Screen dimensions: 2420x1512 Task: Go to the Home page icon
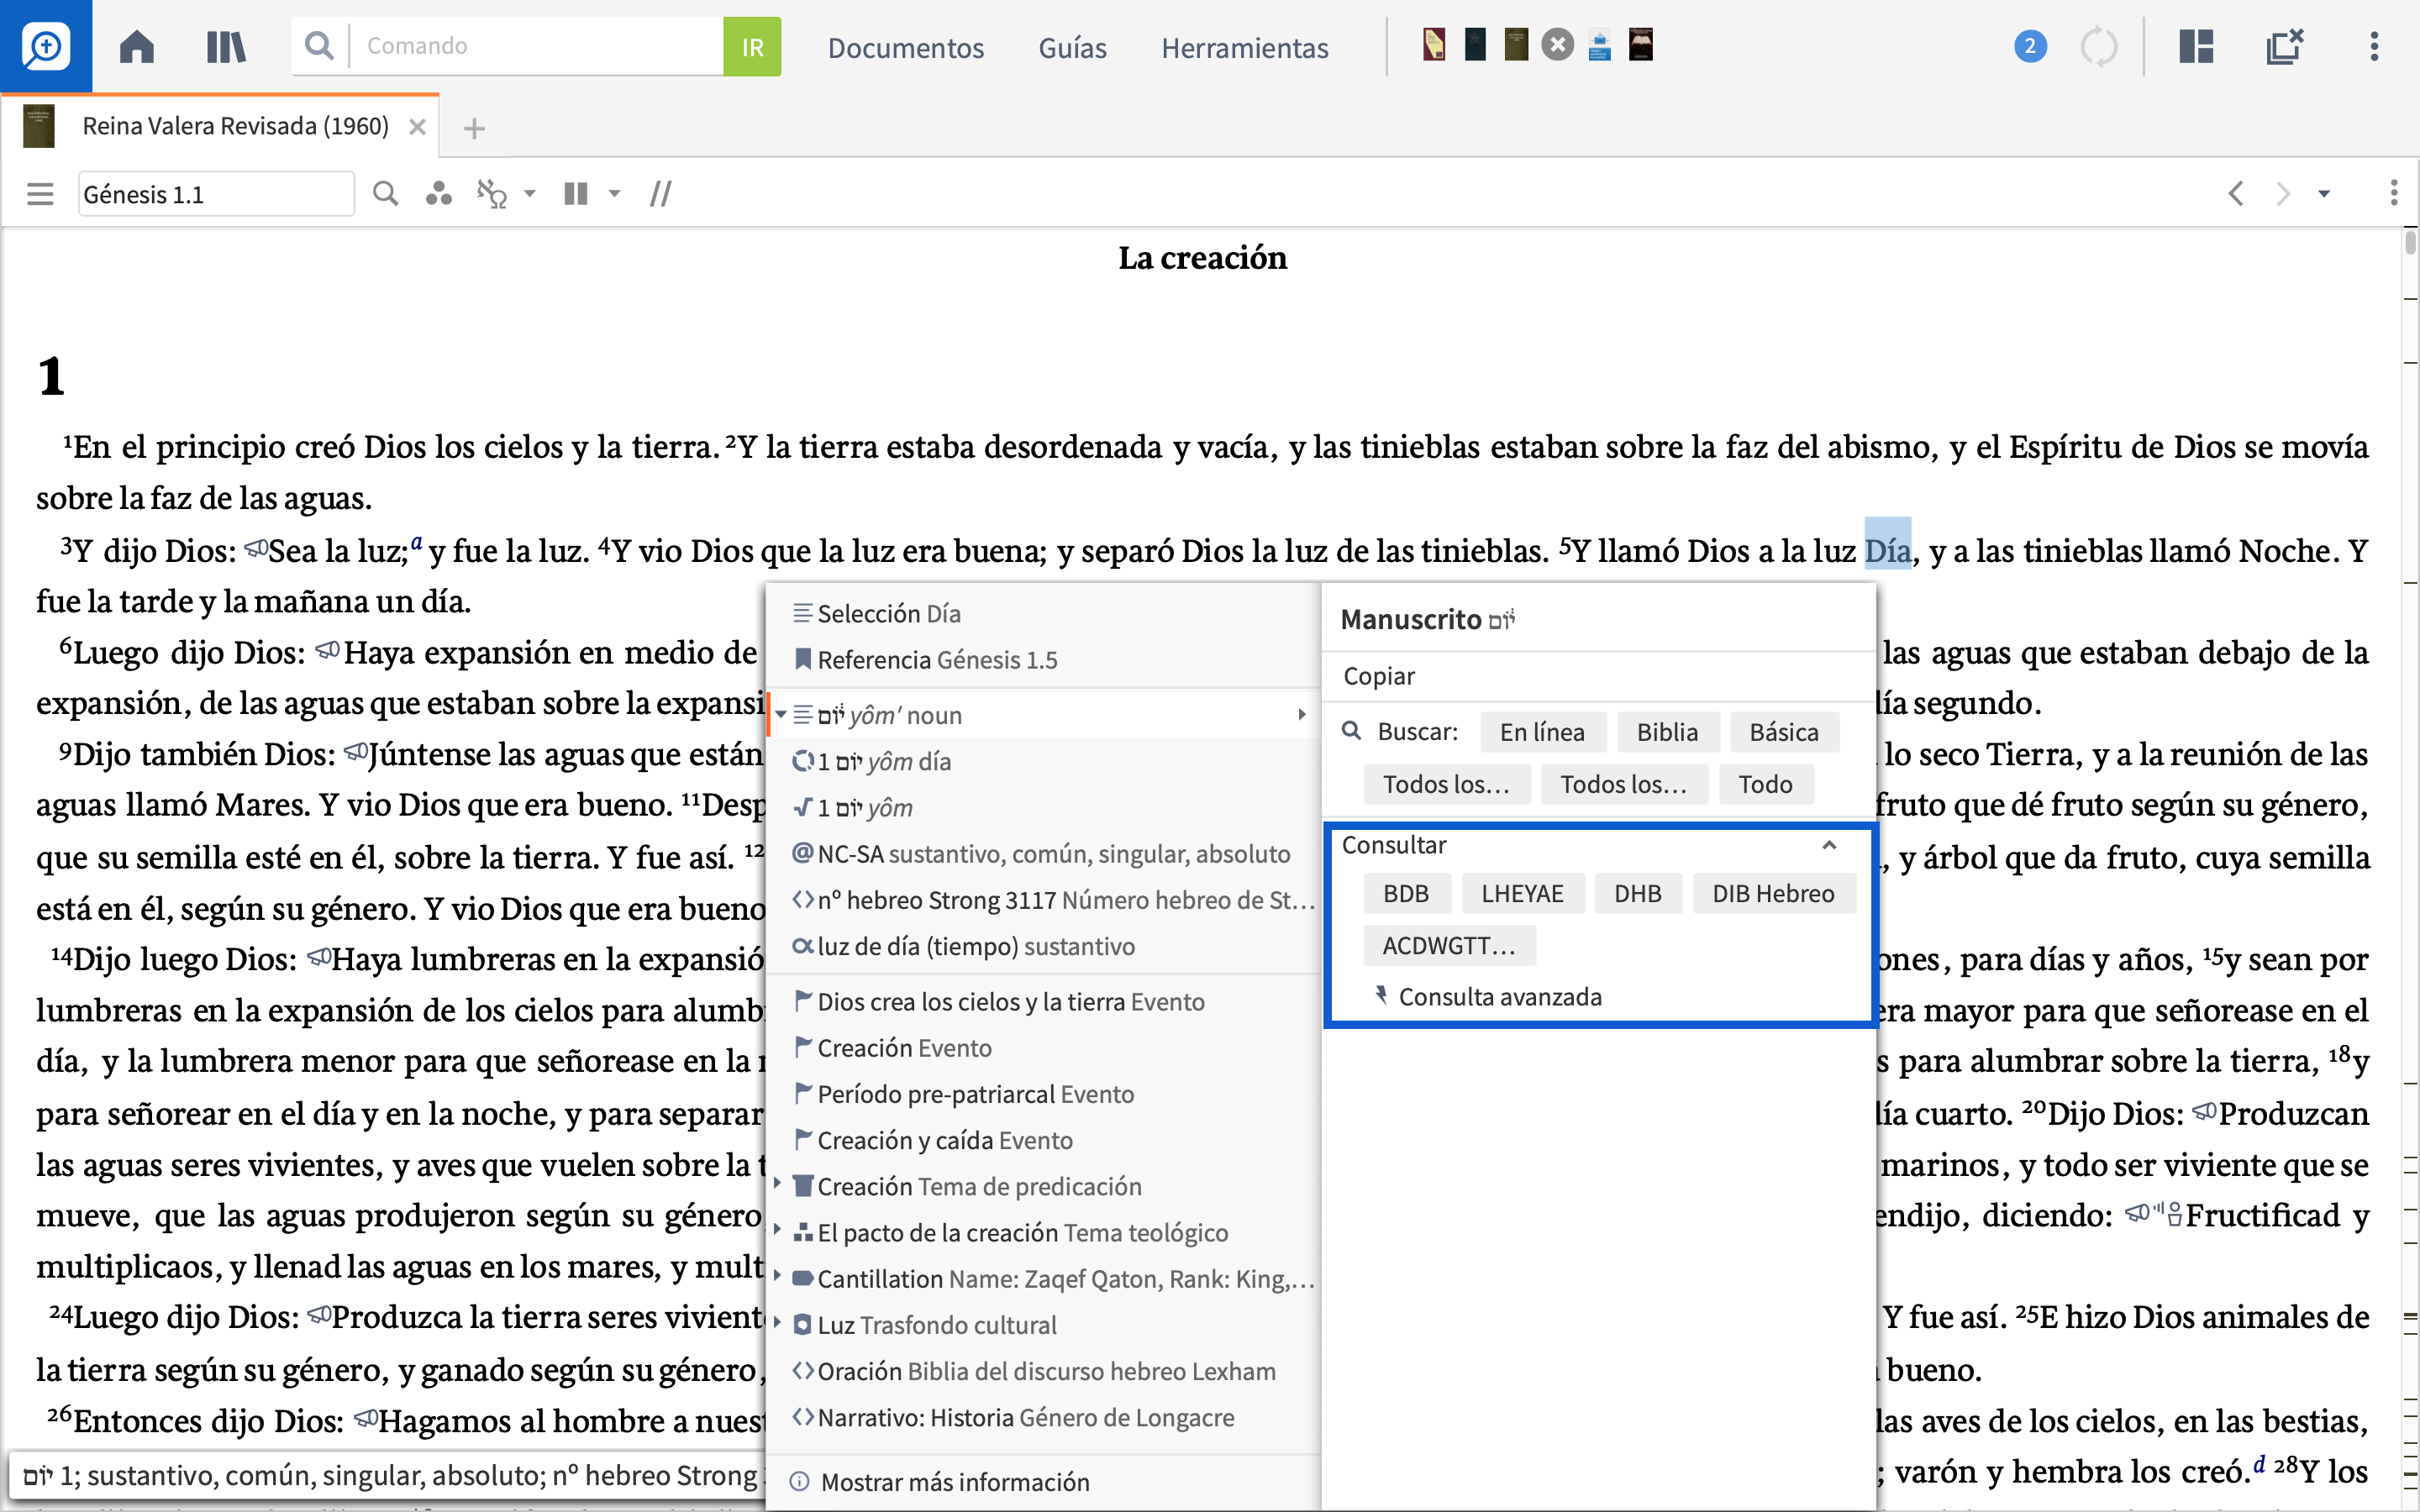tap(137, 46)
